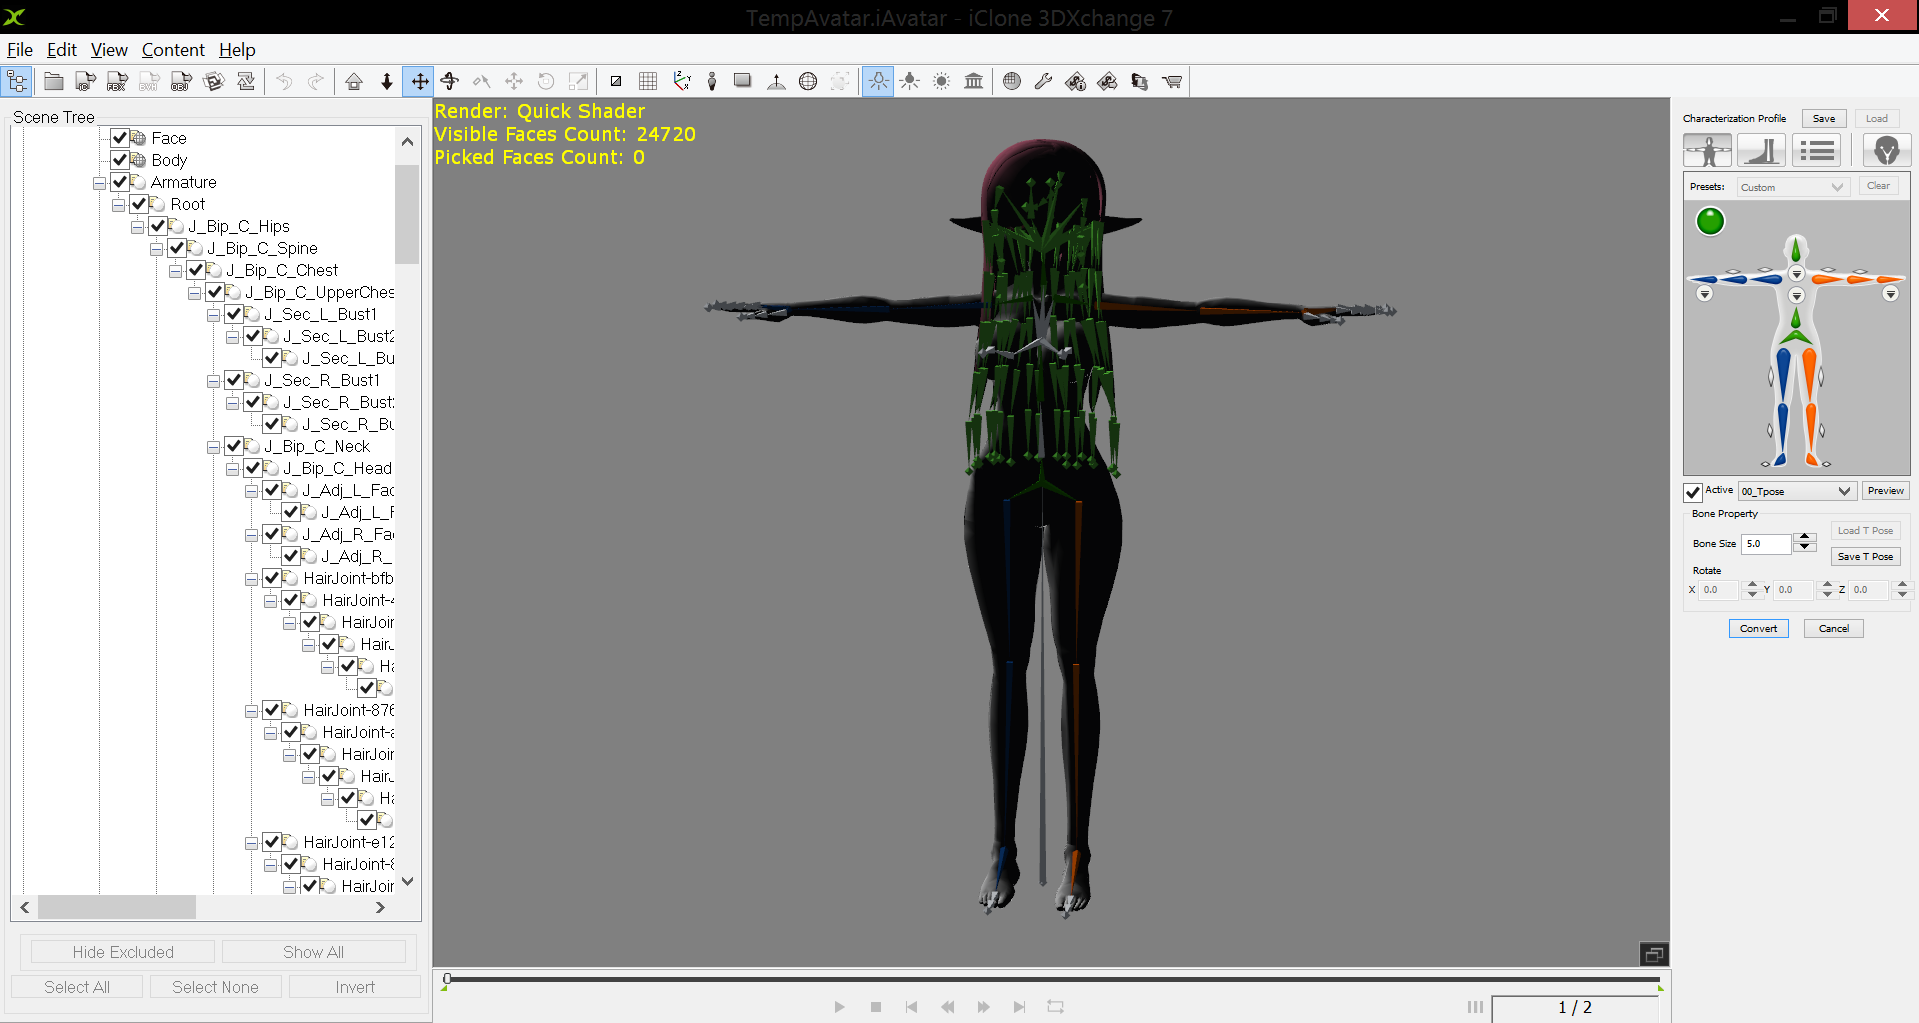Viewport: 1919px width, 1023px height.
Task: Click the Convert button
Action: 1759,629
